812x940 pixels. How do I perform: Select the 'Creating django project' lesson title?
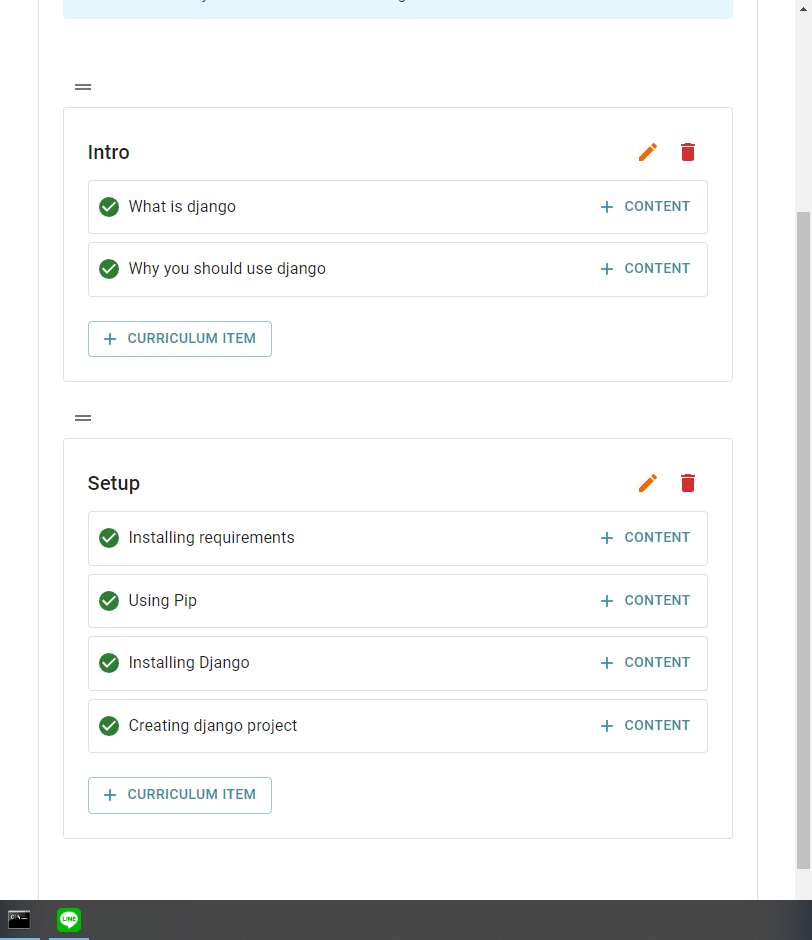click(213, 726)
